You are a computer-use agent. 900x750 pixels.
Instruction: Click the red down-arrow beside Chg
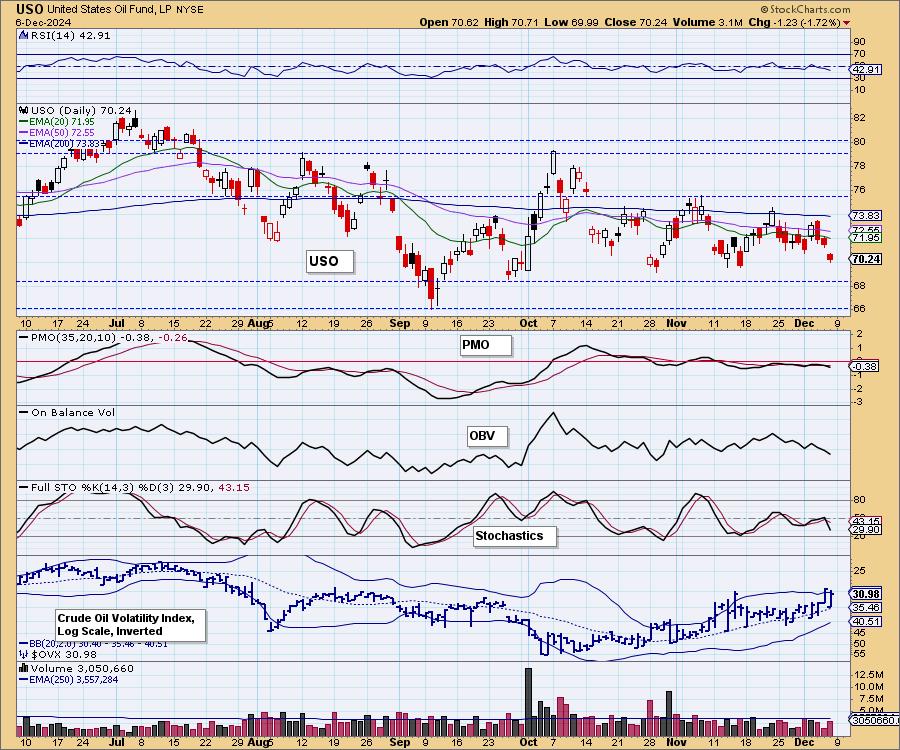pos(847,23)
